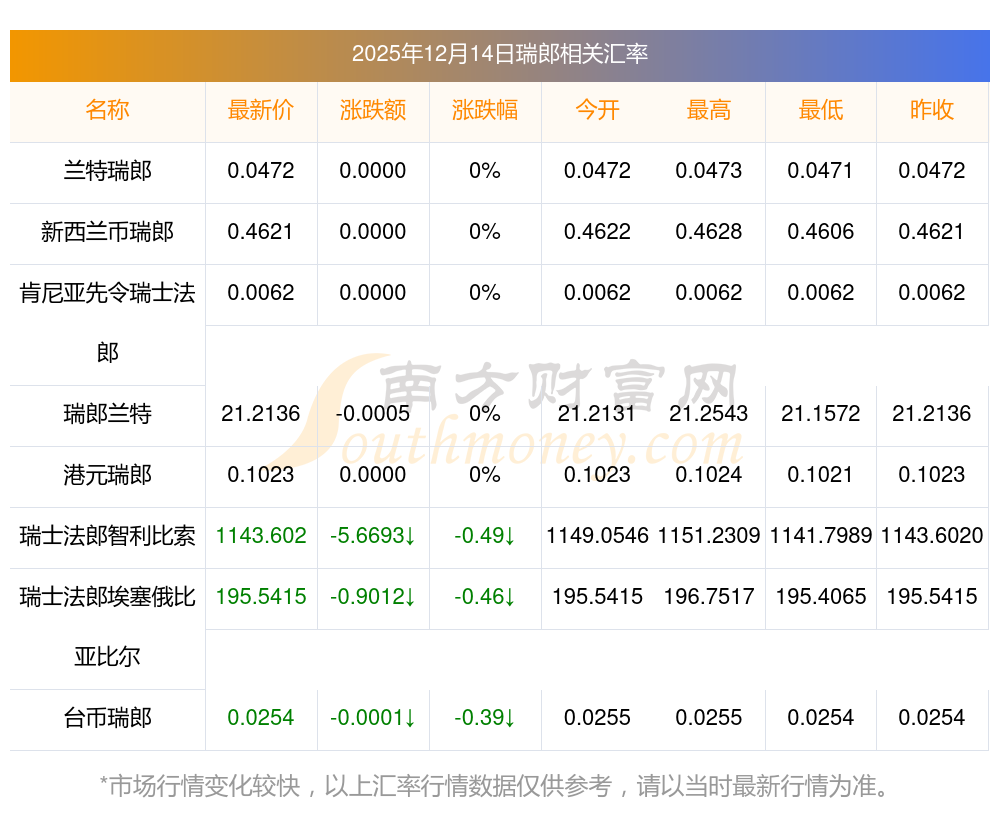Select the 兰特瑞郎 row name

point(108,171)
